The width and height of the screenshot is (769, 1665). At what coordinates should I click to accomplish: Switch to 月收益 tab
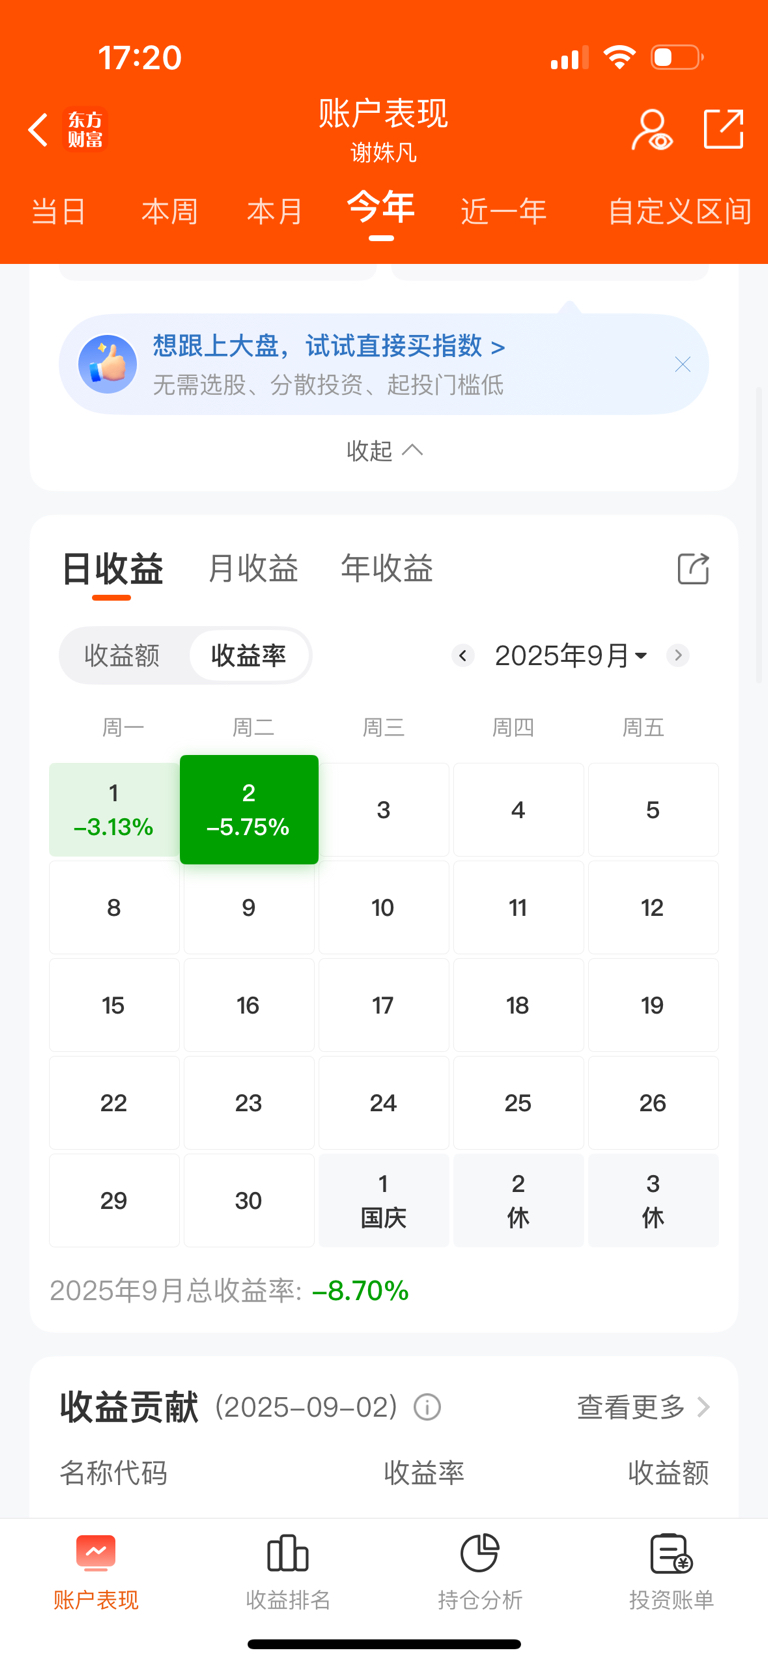point(253,569)
